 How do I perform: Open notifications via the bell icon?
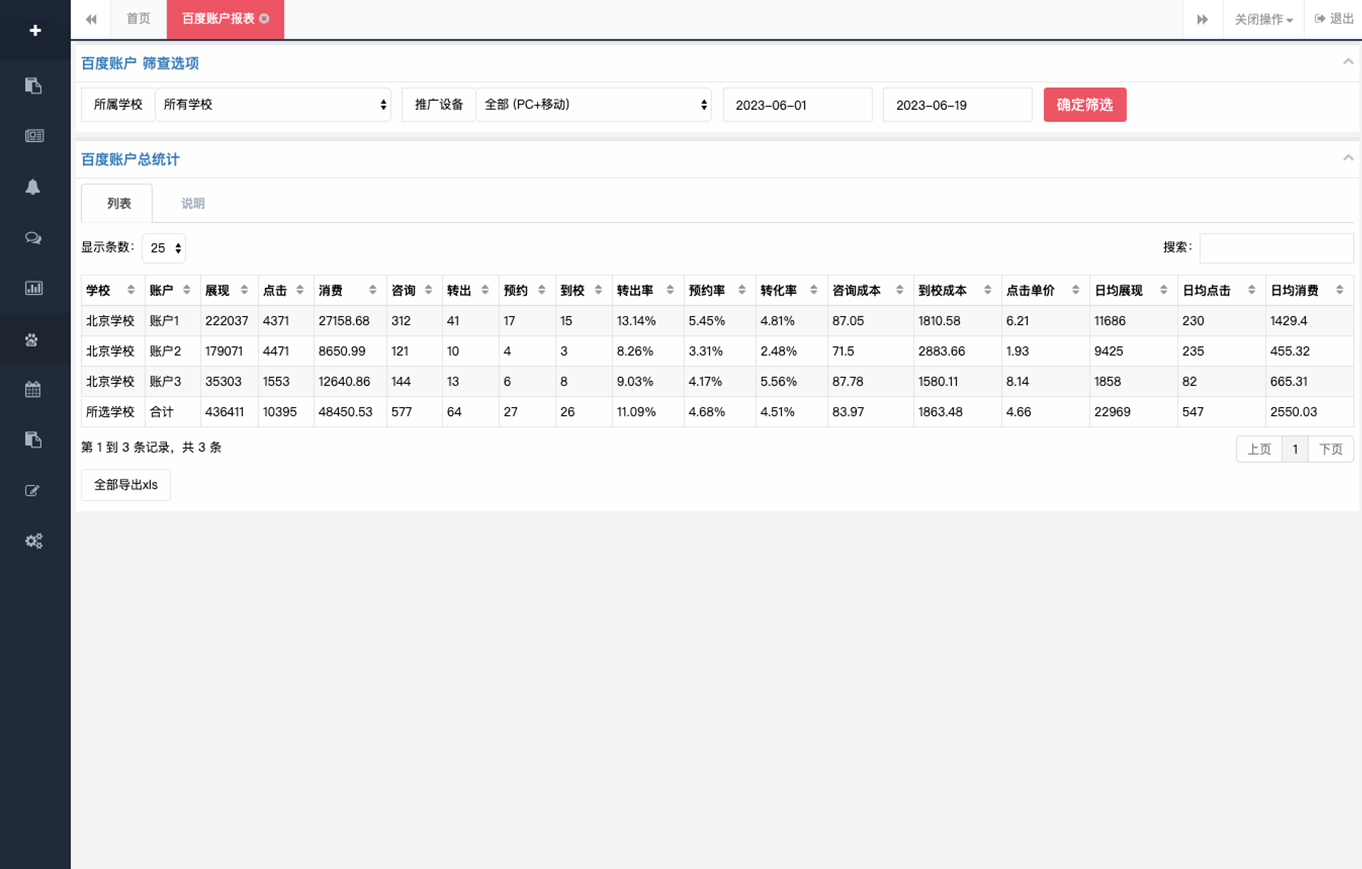click(34, 187)
